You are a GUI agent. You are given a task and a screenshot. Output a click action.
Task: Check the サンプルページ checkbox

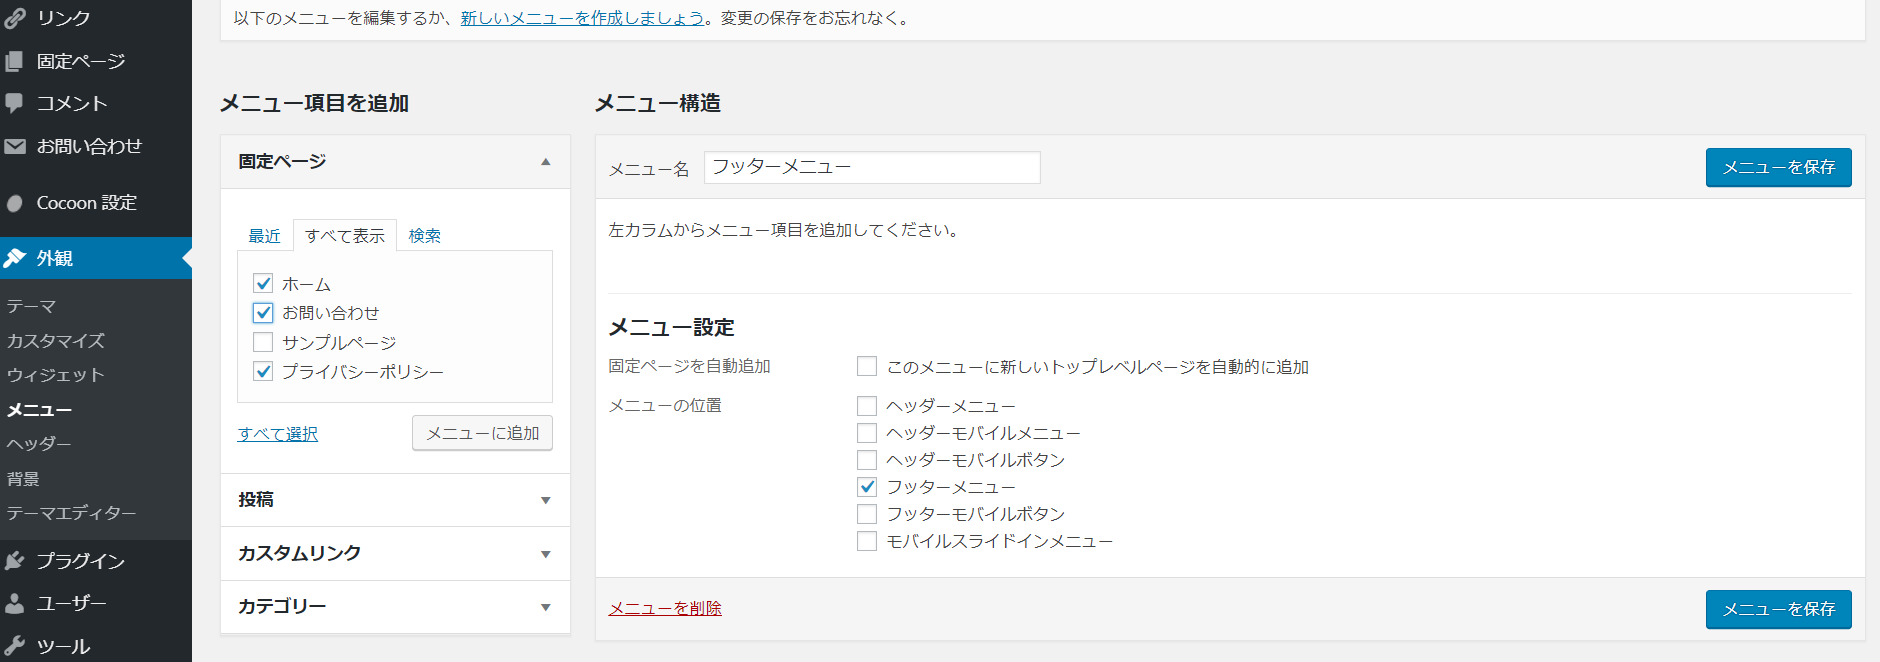263,342
